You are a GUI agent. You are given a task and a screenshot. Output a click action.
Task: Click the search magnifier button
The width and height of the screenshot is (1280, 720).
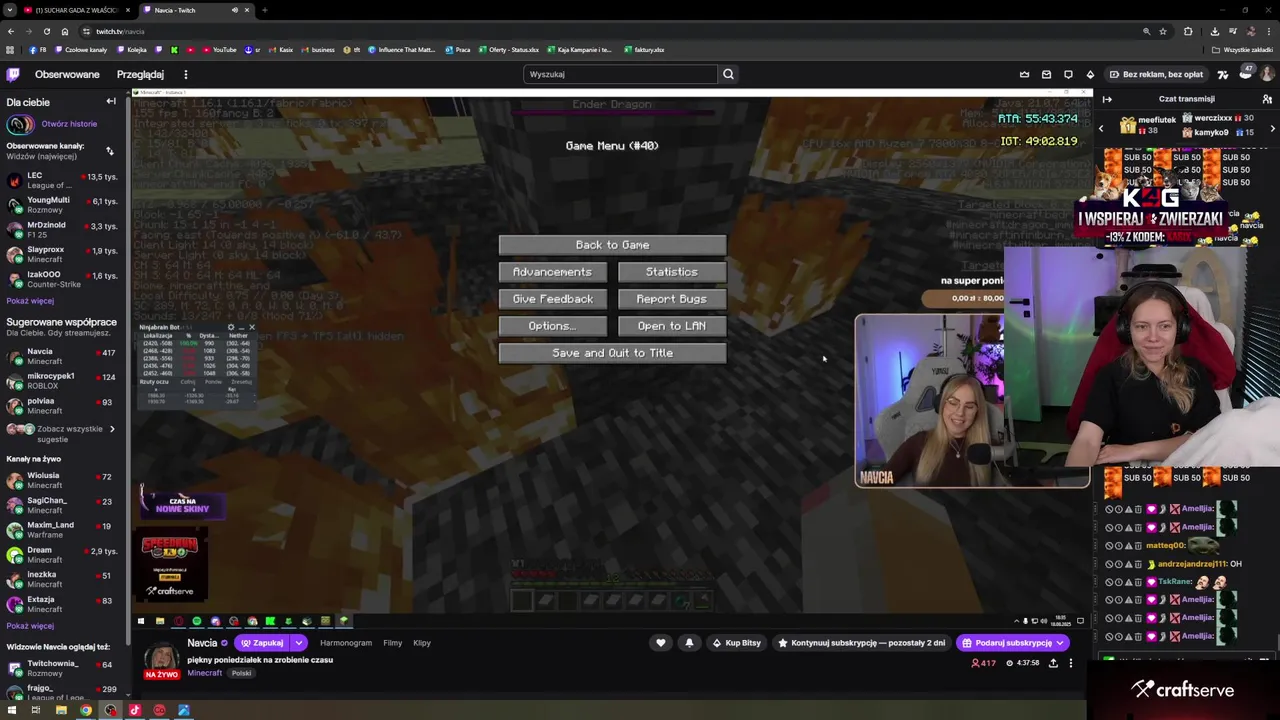click(x=728, y=74)
